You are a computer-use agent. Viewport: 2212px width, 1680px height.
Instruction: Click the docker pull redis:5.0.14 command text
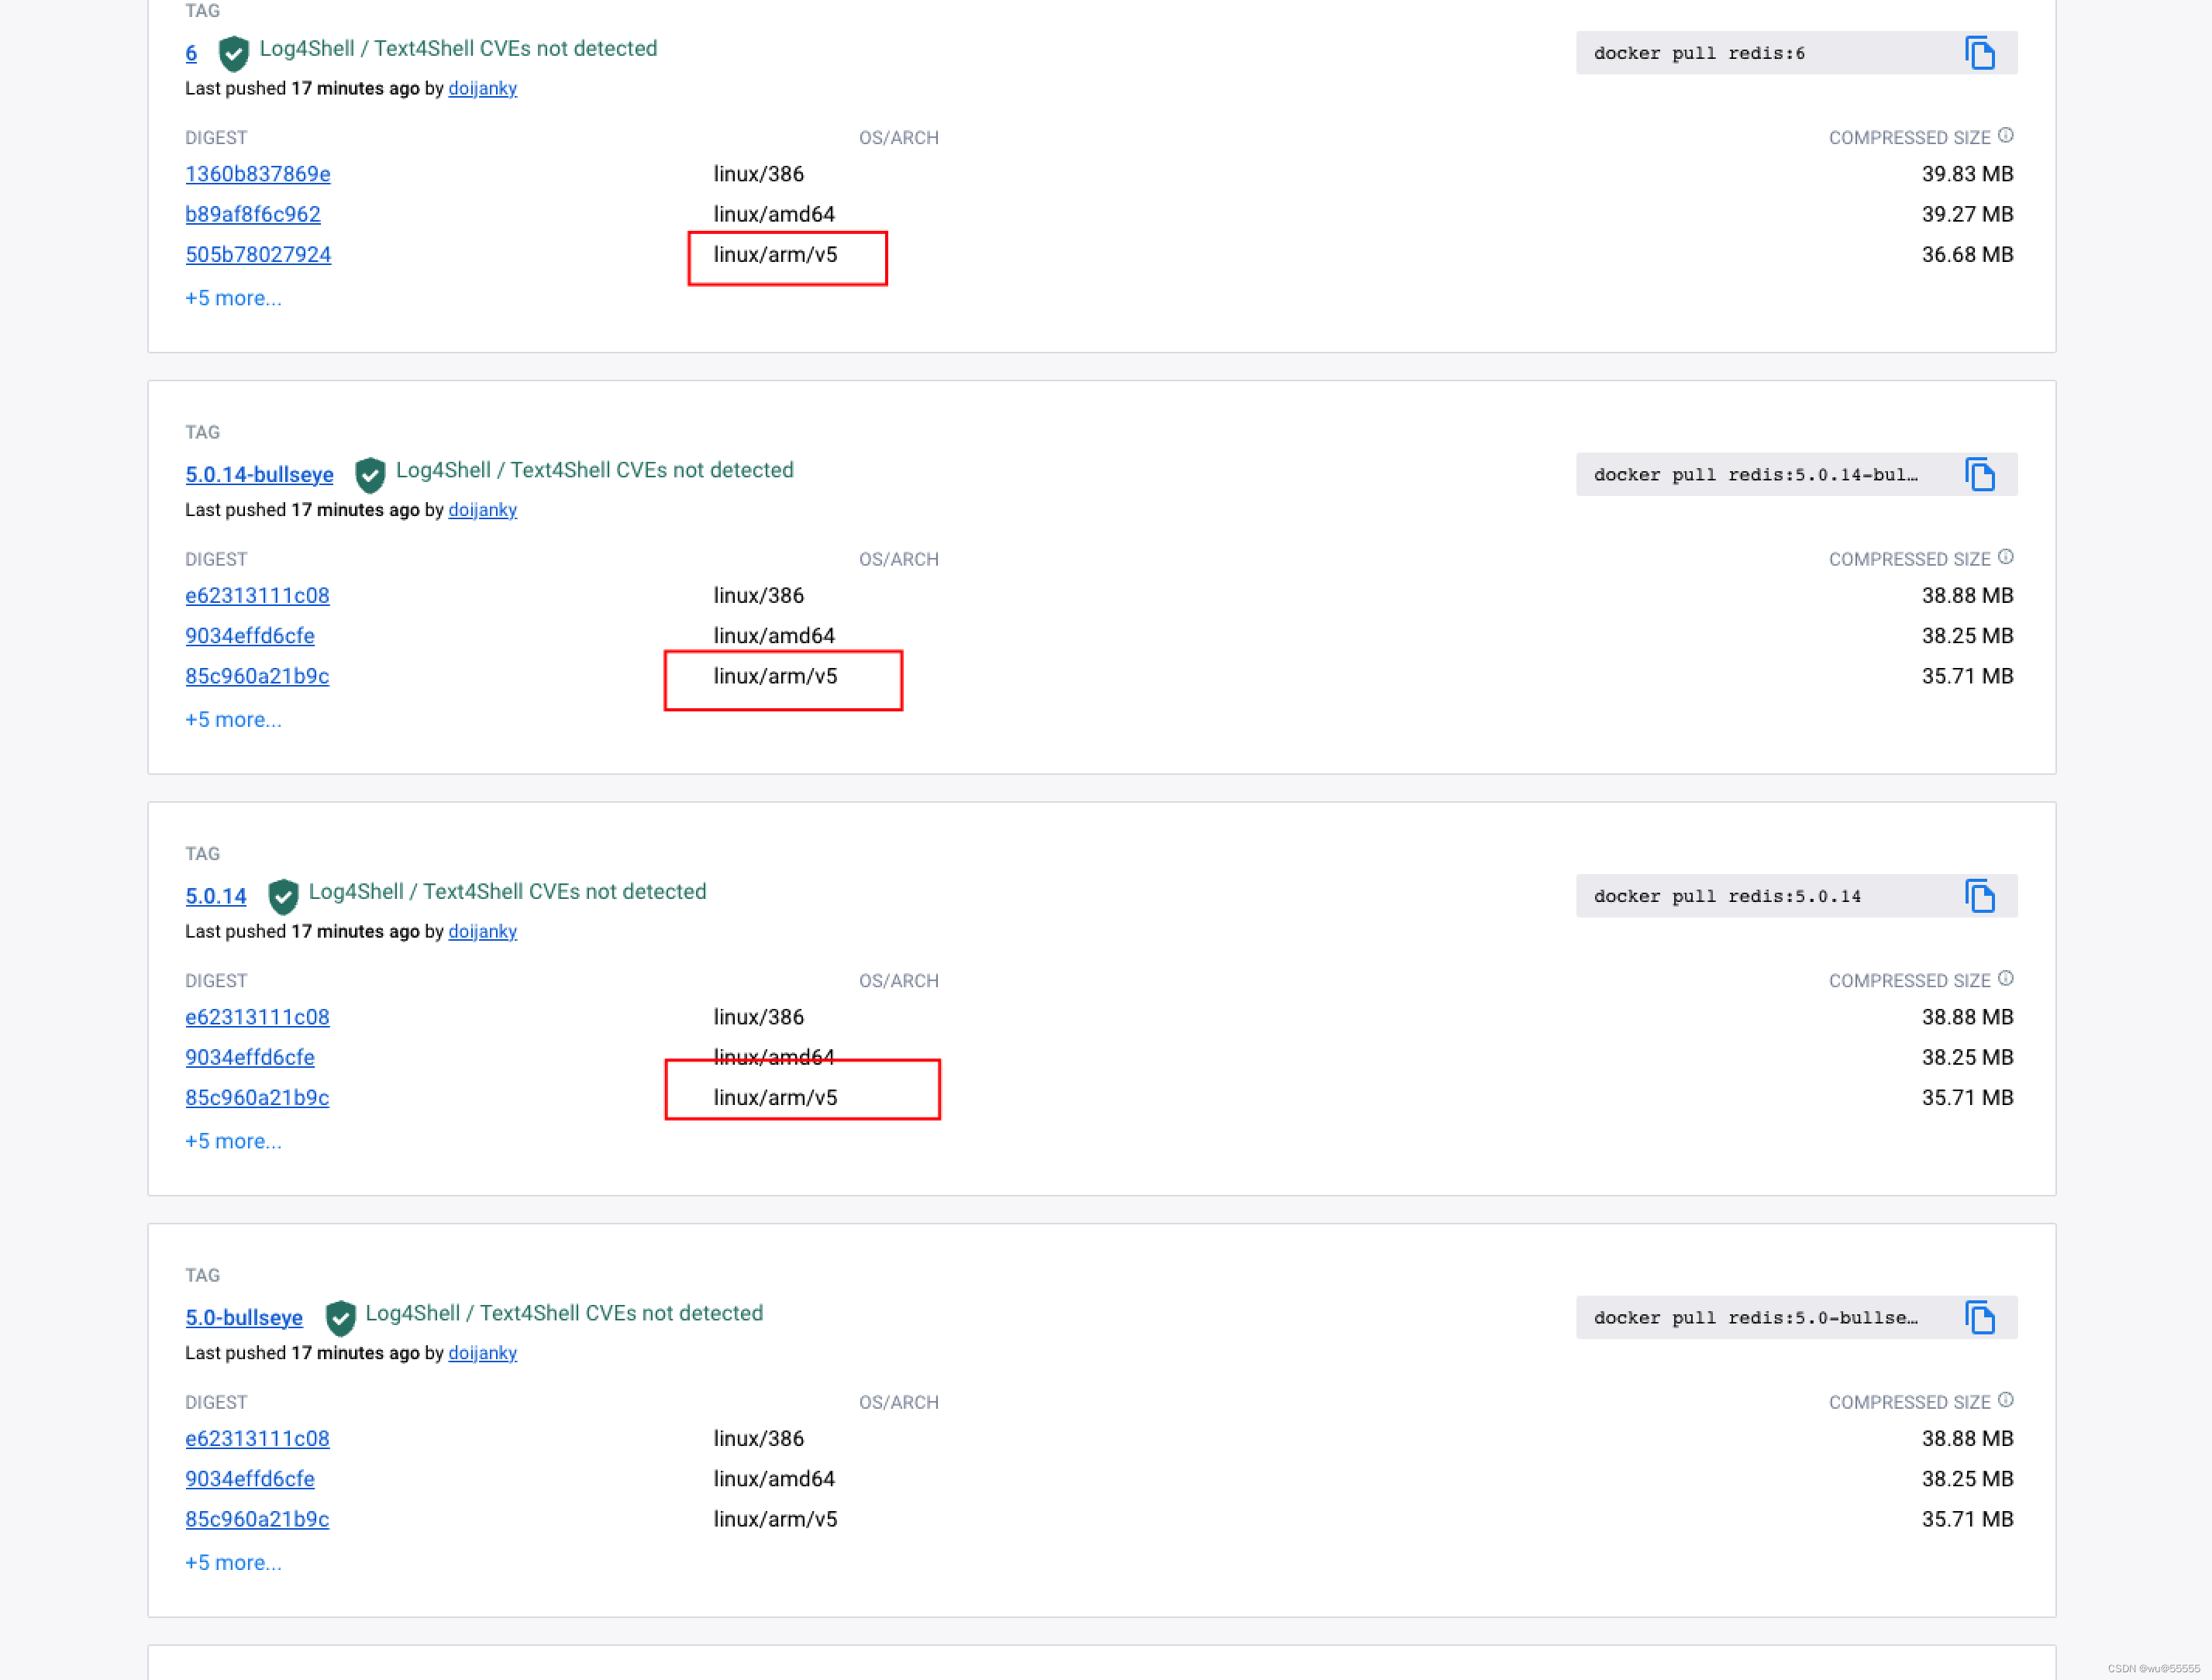(1727, 897)
